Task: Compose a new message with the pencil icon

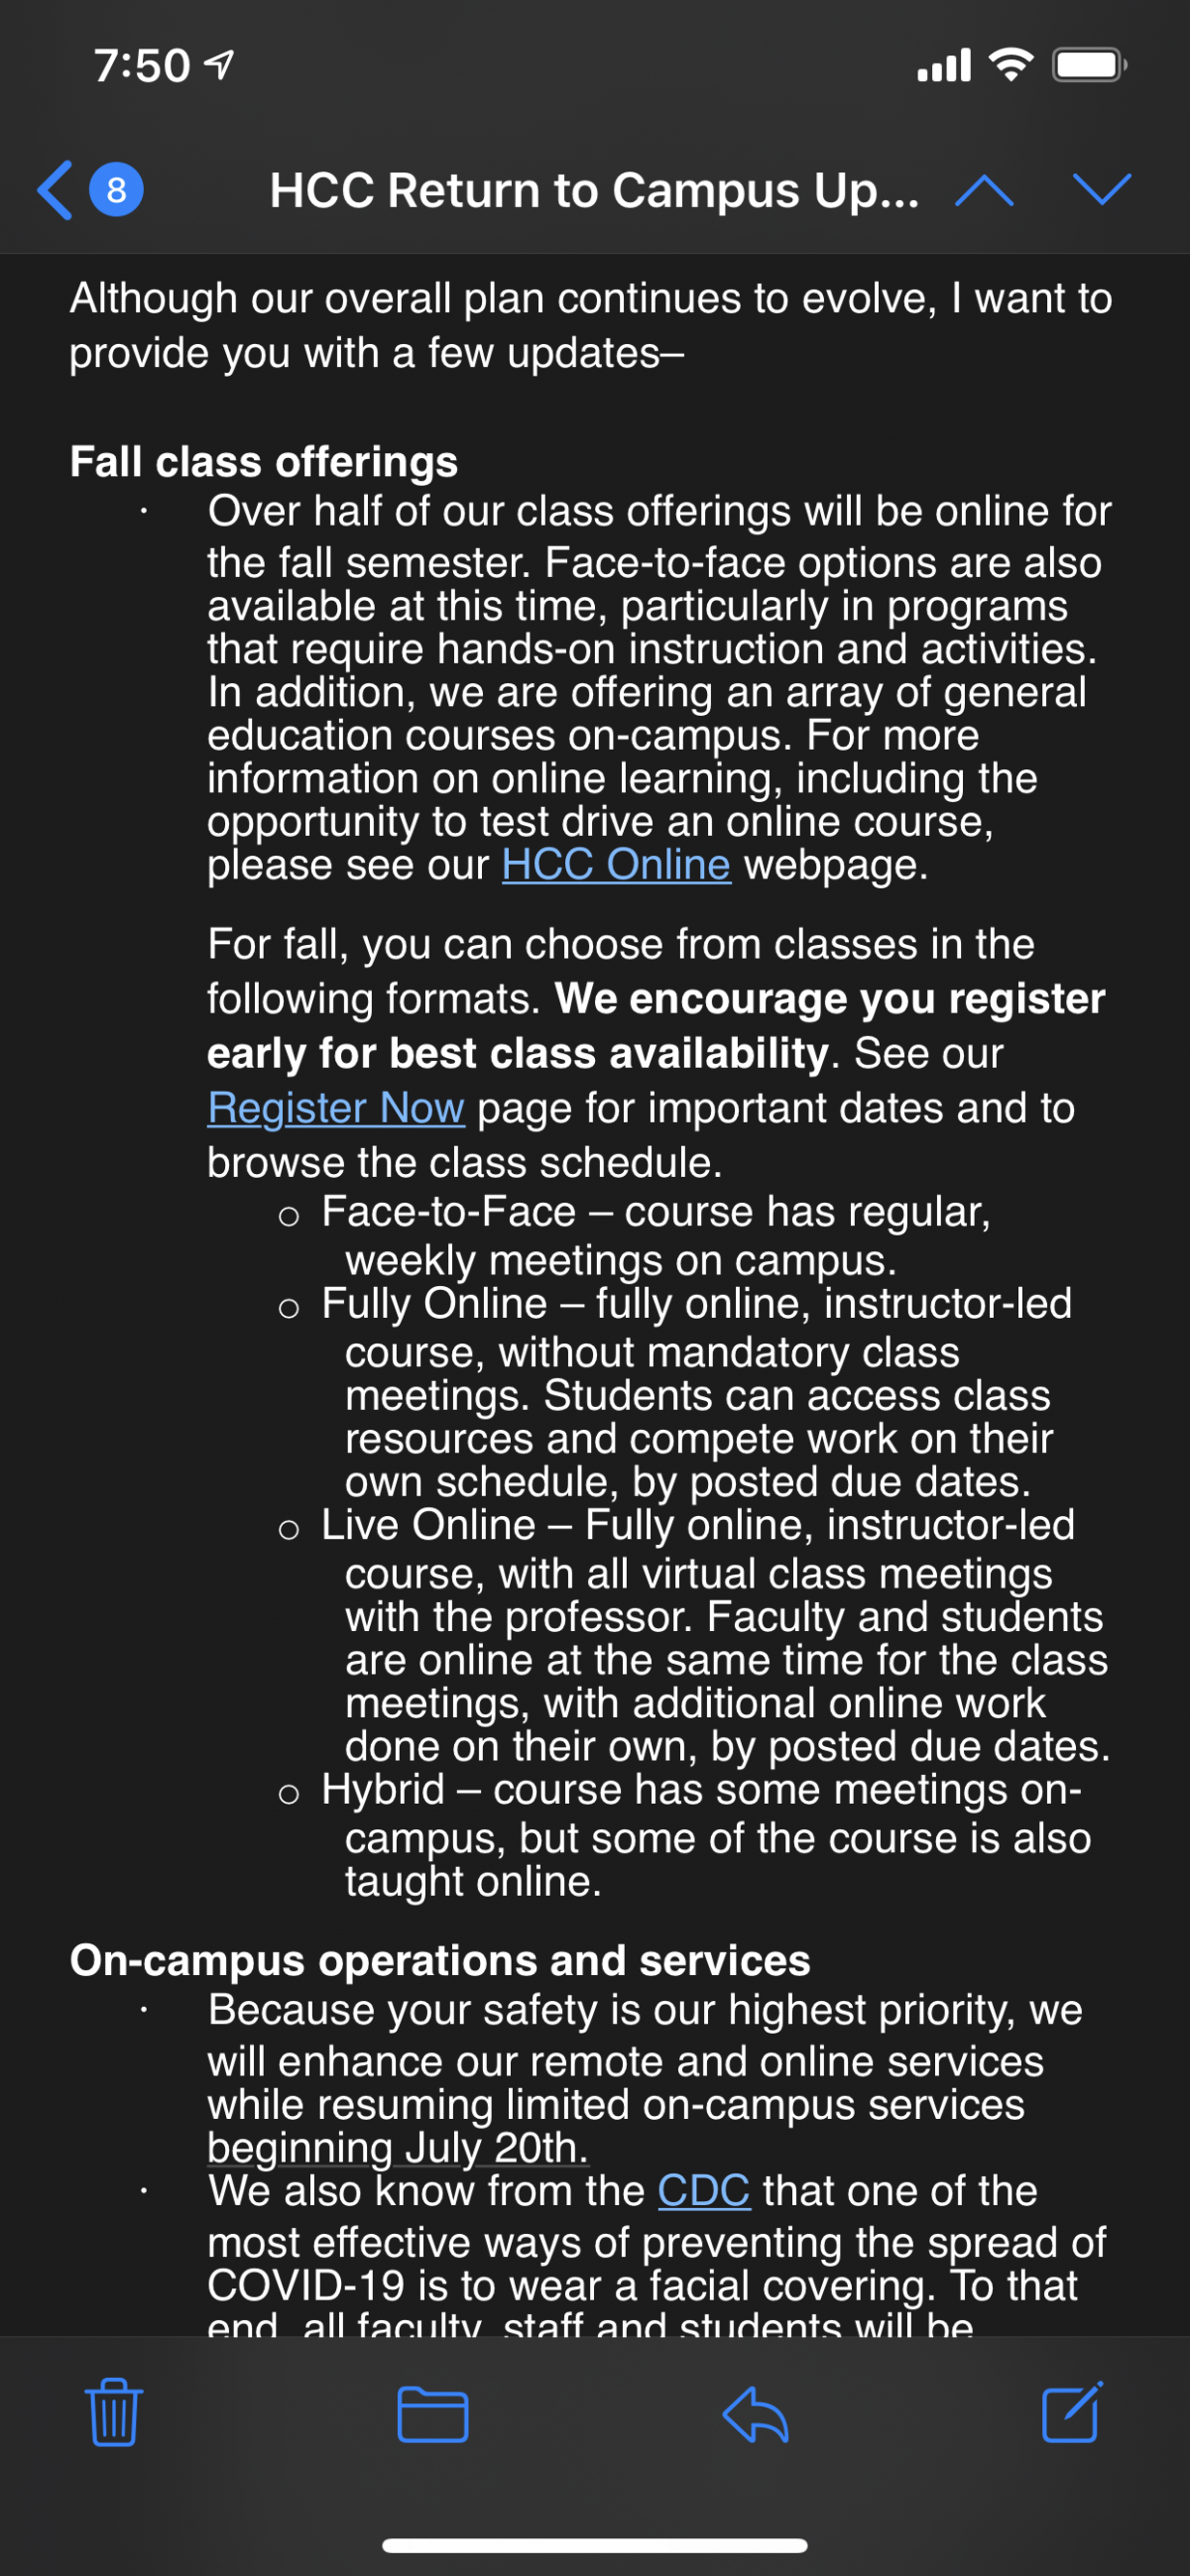Action: point(1072,2411)
